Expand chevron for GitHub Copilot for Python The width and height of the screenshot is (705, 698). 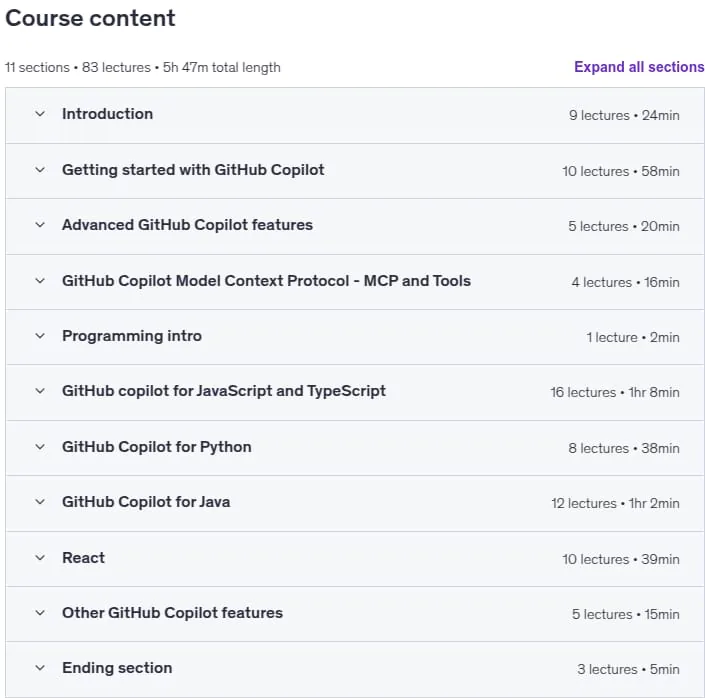click(x=40, y=447)
